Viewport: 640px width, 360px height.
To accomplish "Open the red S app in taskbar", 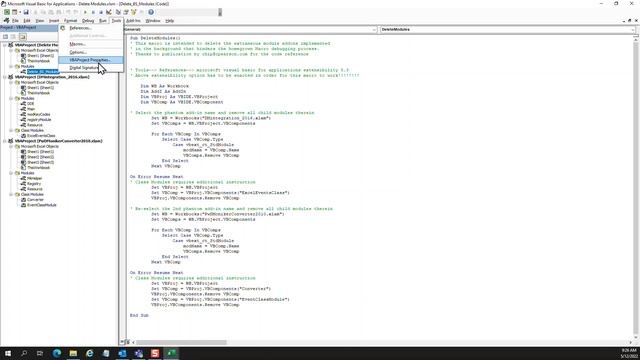I will coord(155,353).
